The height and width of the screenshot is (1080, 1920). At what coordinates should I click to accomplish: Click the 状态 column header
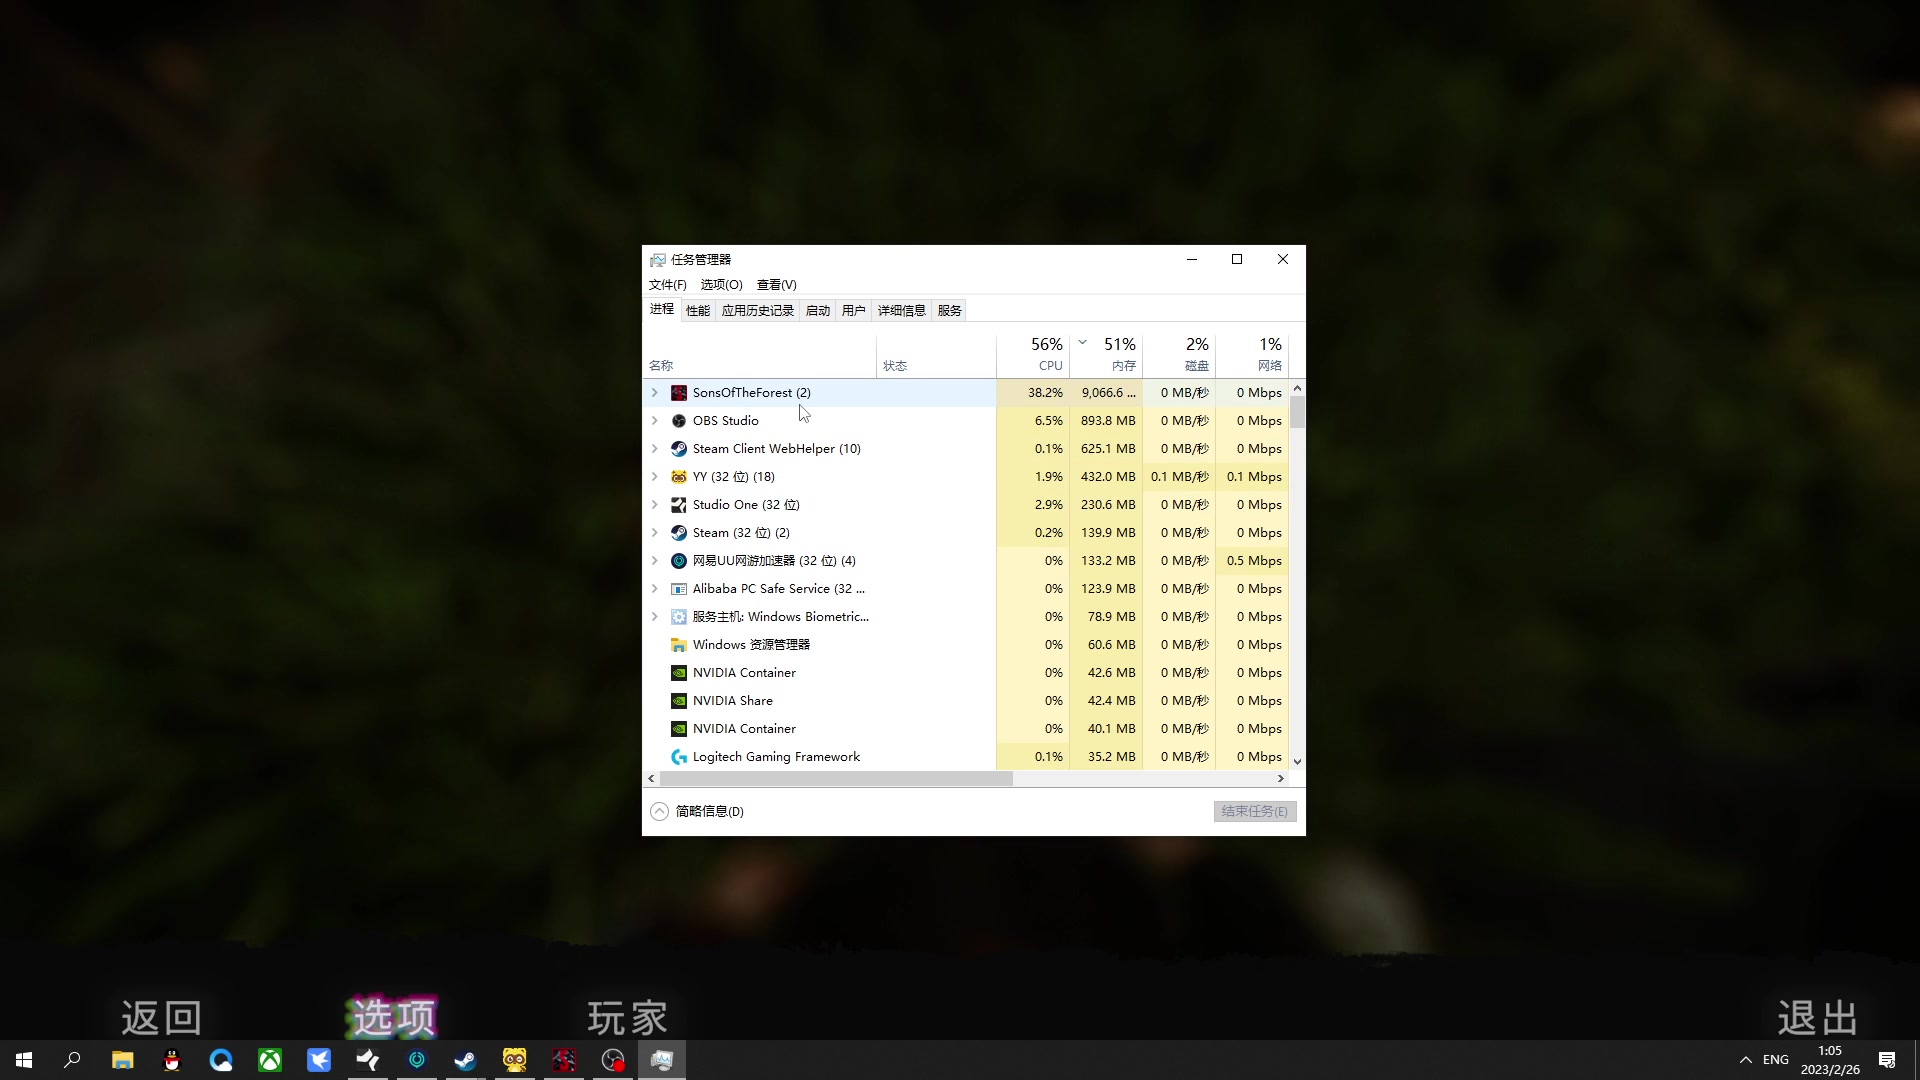point(936,354)
